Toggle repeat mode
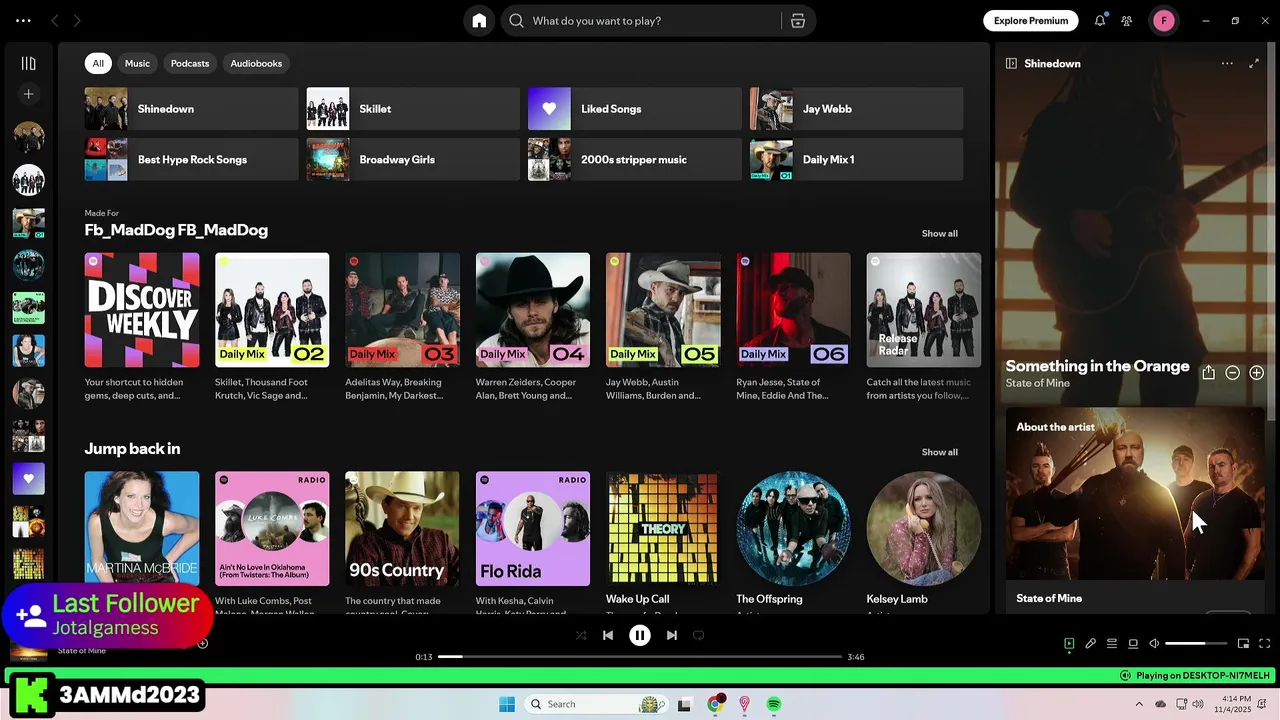The image size is (1280, 720). [x=699, y=635]
